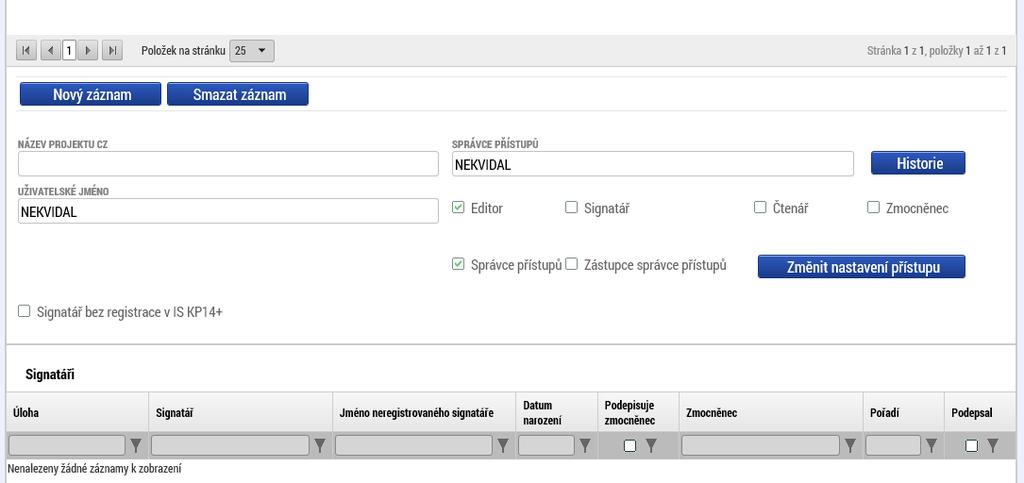Open filter icon for the Pořadí column
The width and height of the screenshot is (1024, 483).
[x=931, y=446]
